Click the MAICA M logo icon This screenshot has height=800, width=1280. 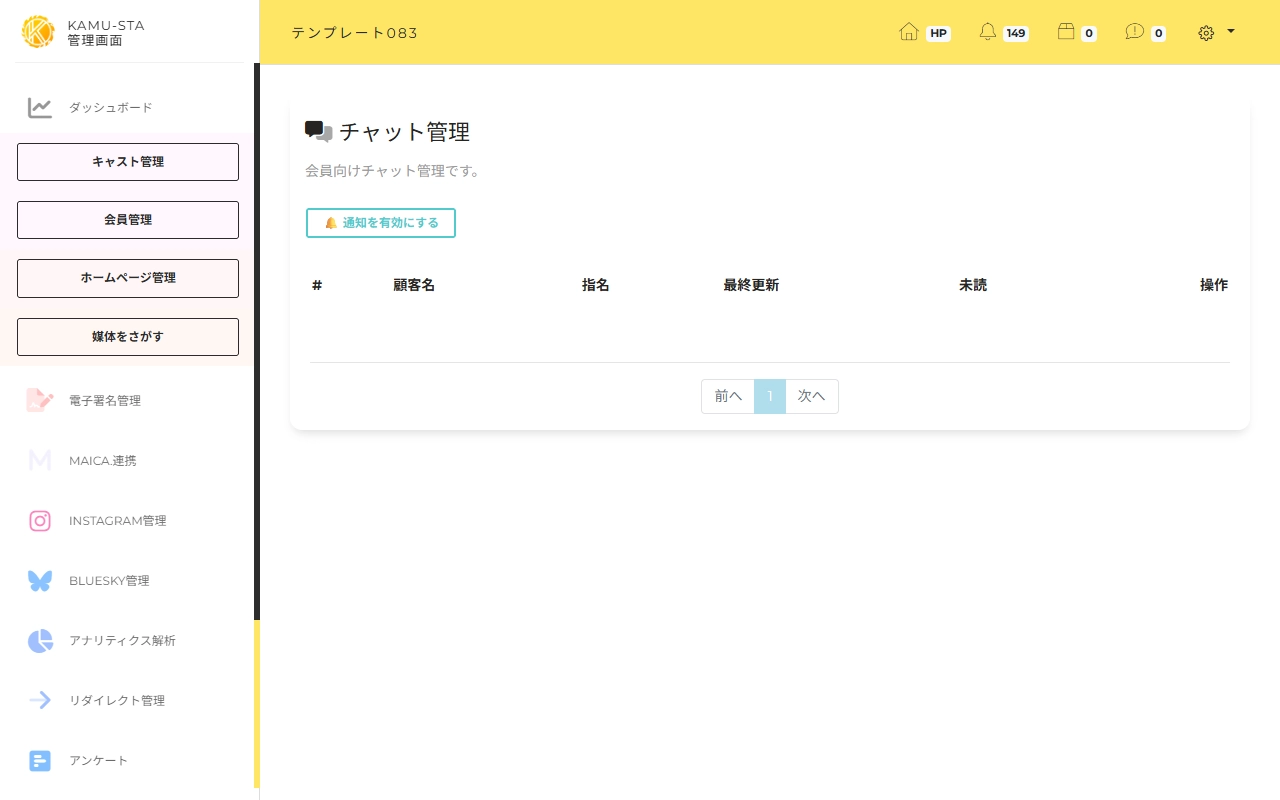click(x=40, y=461)
